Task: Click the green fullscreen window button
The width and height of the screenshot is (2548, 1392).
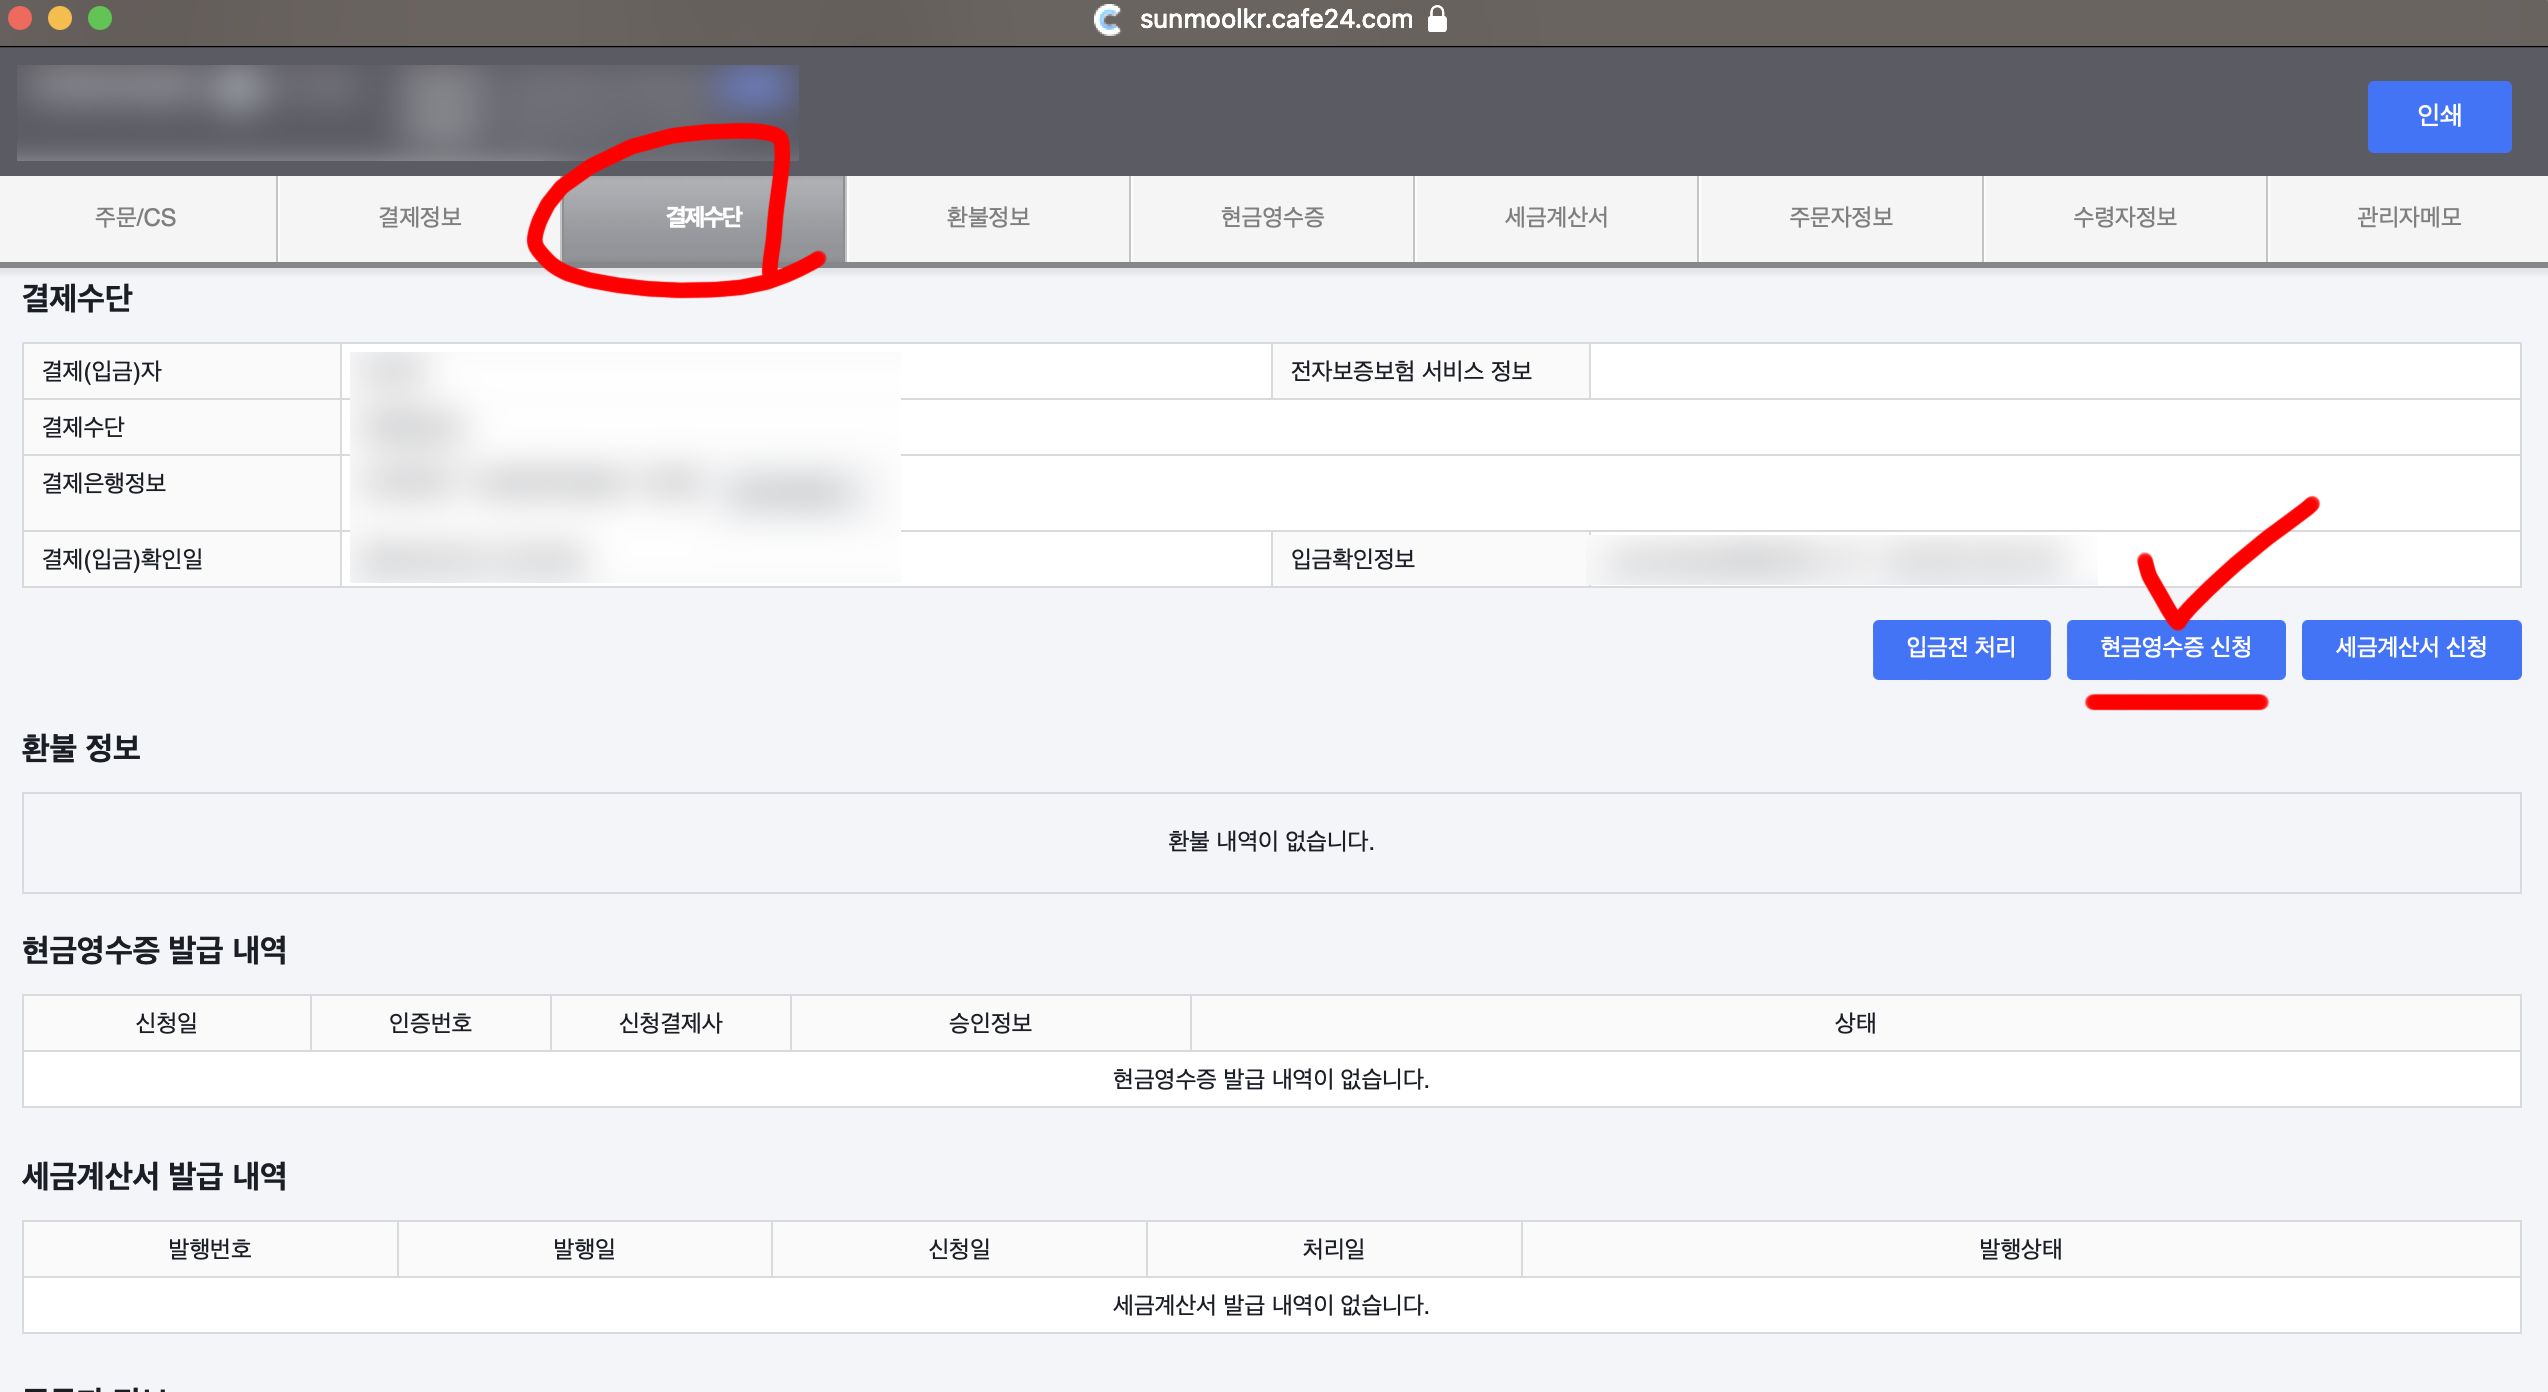Action: click(x=100, y=18)
